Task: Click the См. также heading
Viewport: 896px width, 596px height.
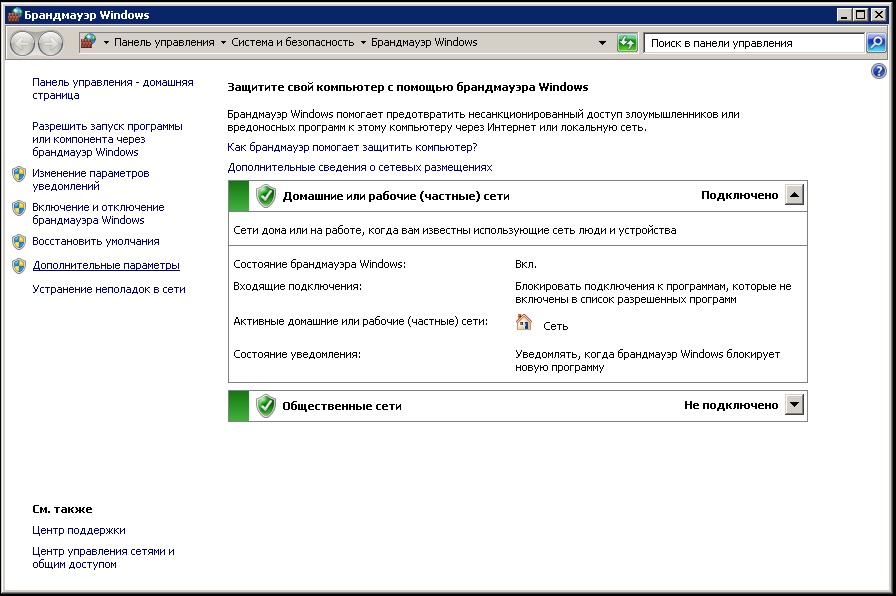Action: (62, 509)
